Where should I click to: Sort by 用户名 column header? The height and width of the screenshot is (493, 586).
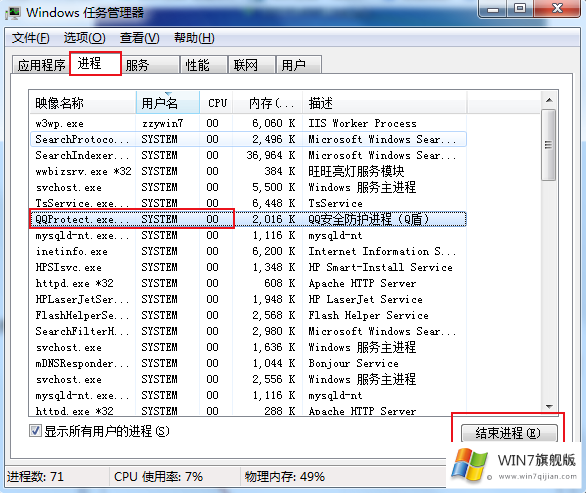click(168, 102)
